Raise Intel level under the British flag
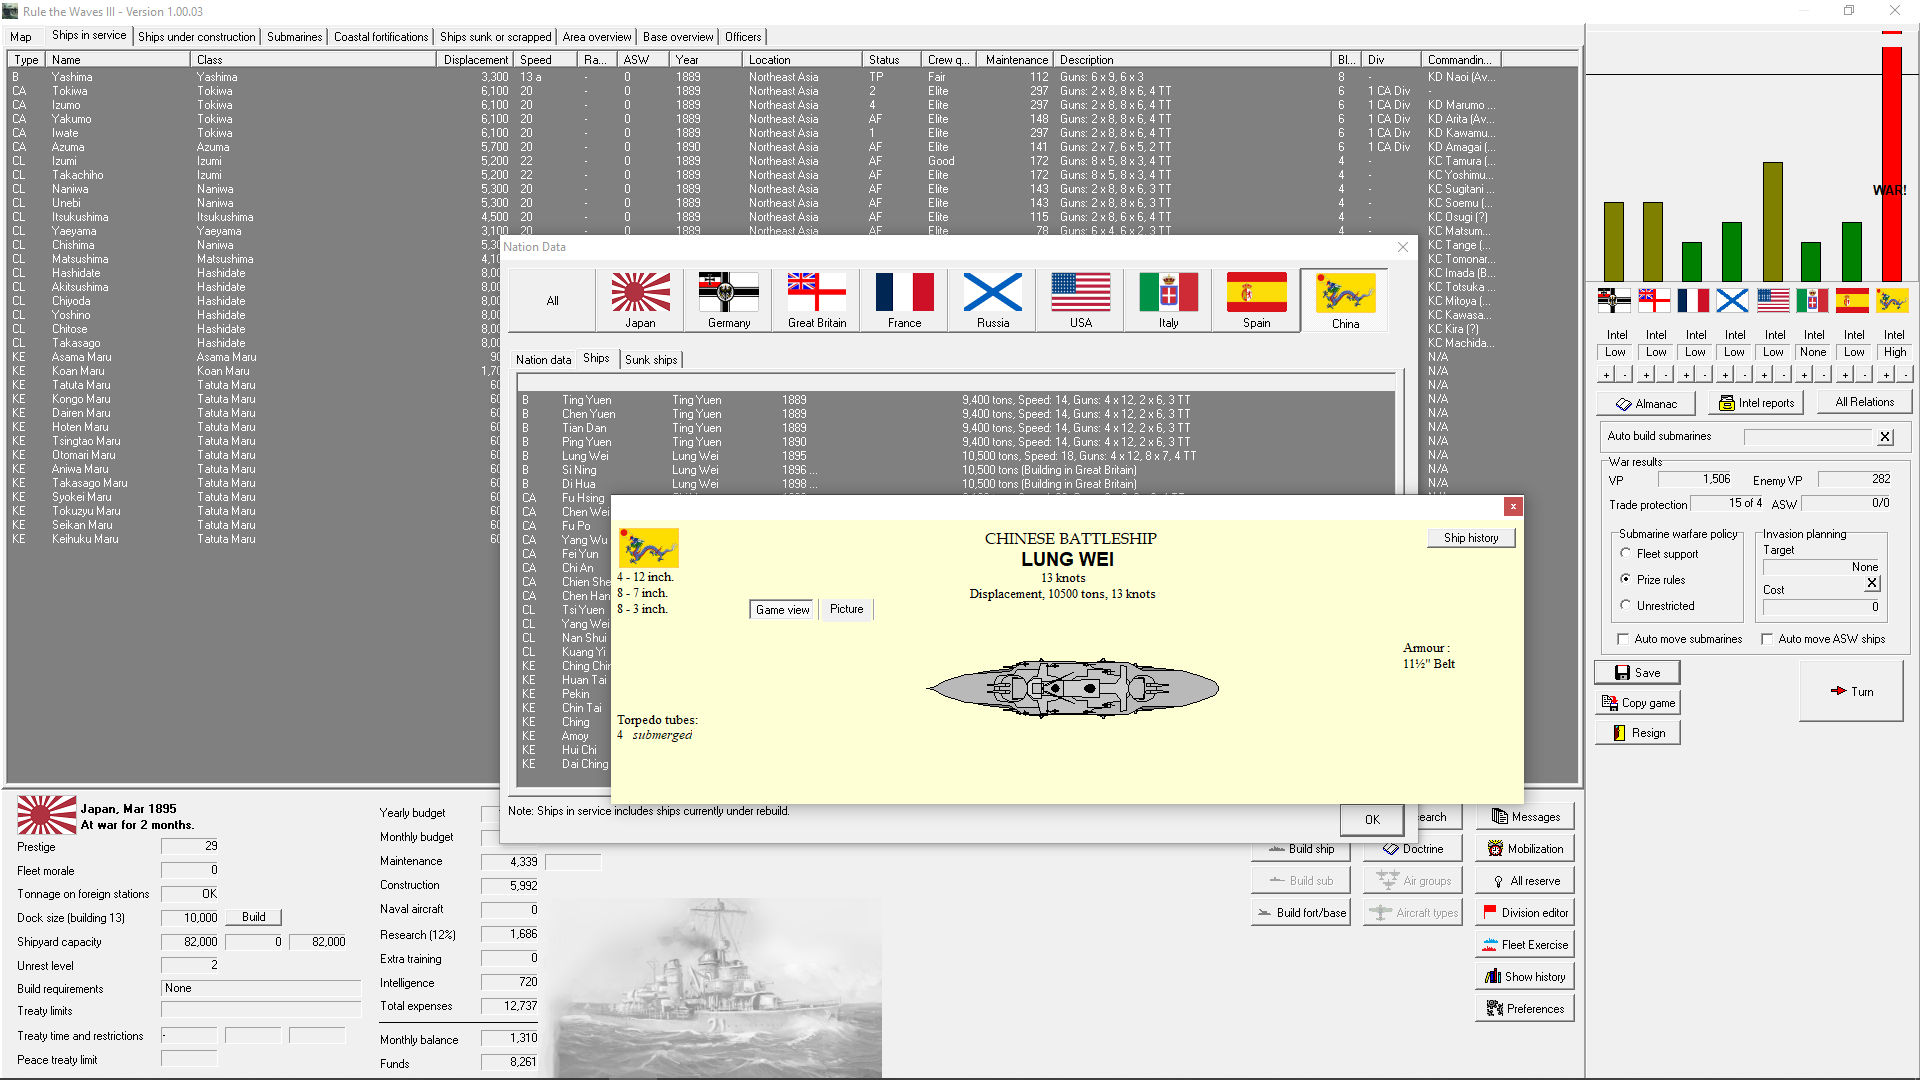 1646,375
